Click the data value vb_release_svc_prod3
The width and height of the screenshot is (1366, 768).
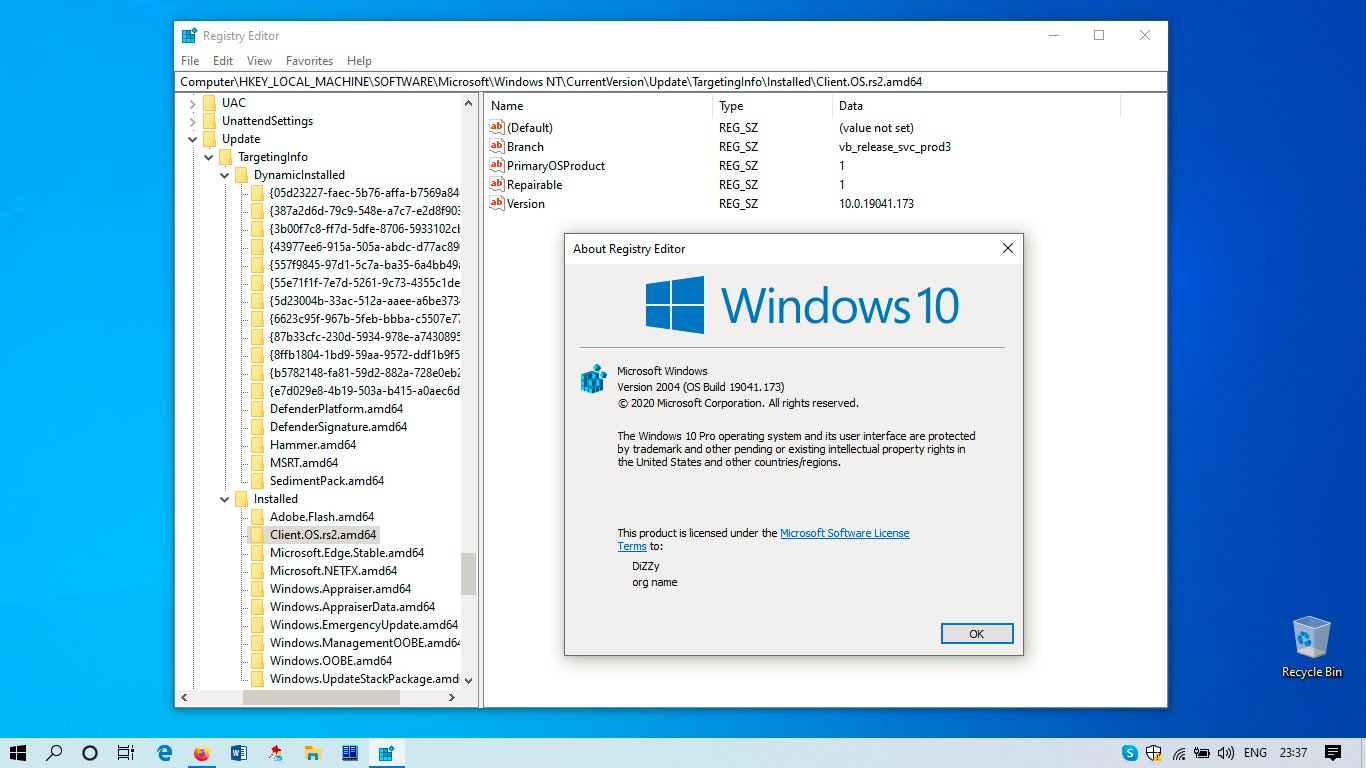(894, 147)
